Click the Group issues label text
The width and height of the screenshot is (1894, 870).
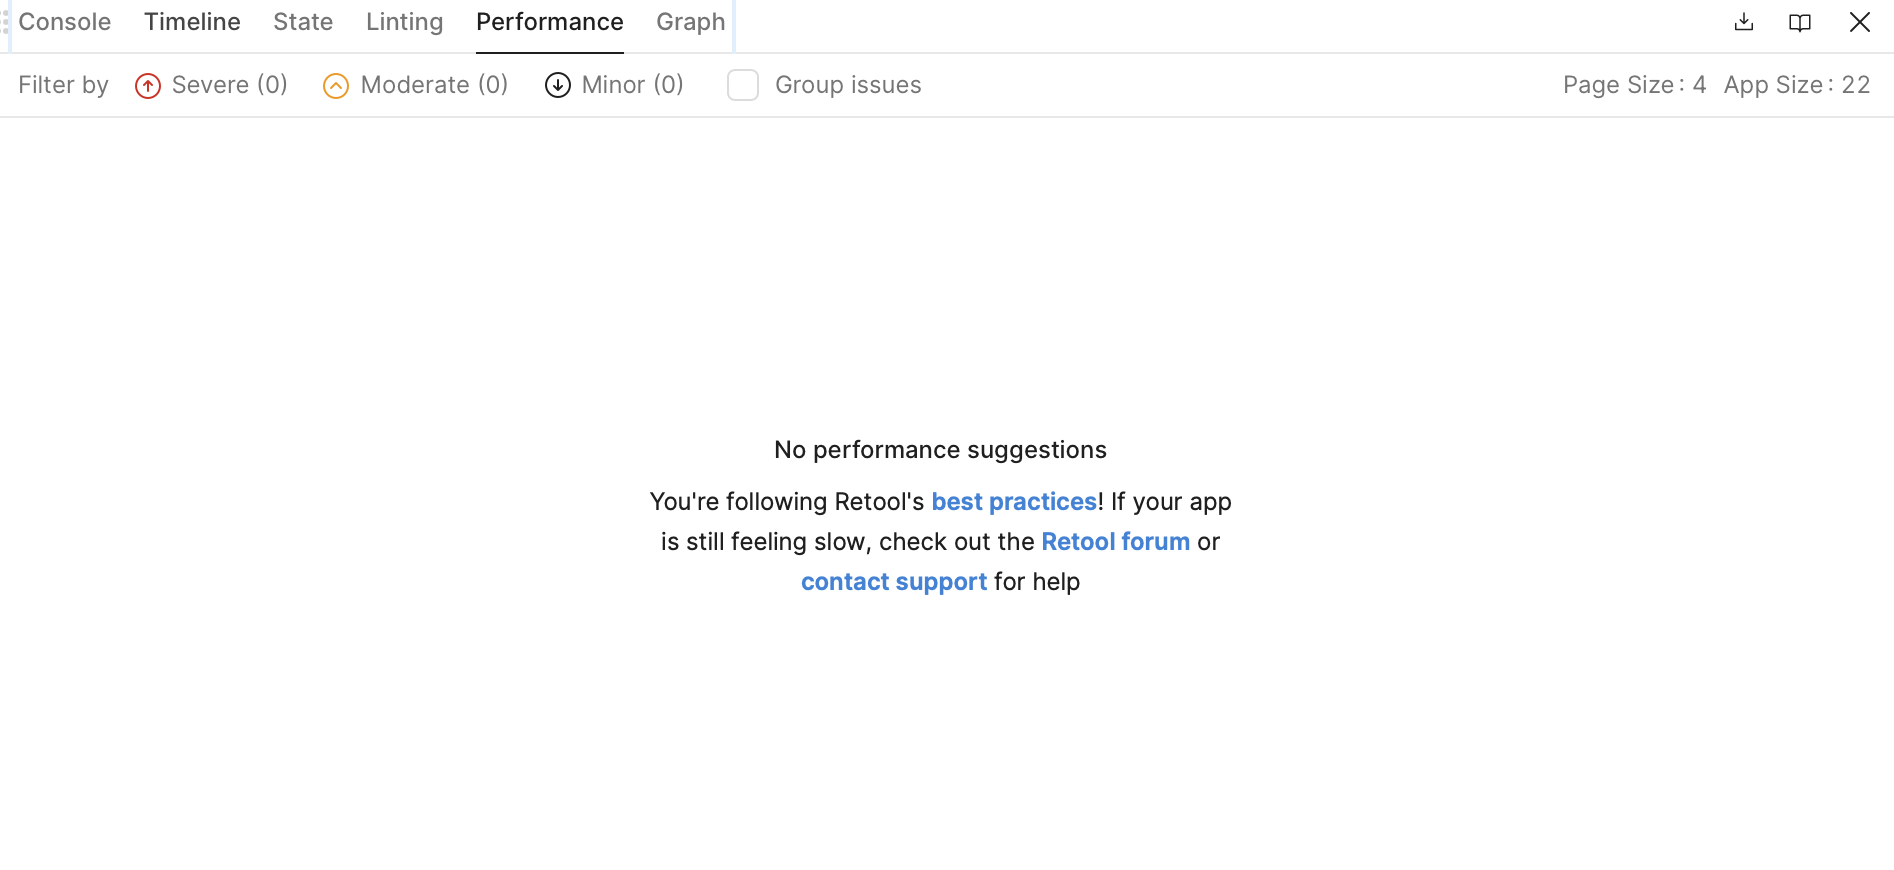pyautogui.click(x=848, y=85)
